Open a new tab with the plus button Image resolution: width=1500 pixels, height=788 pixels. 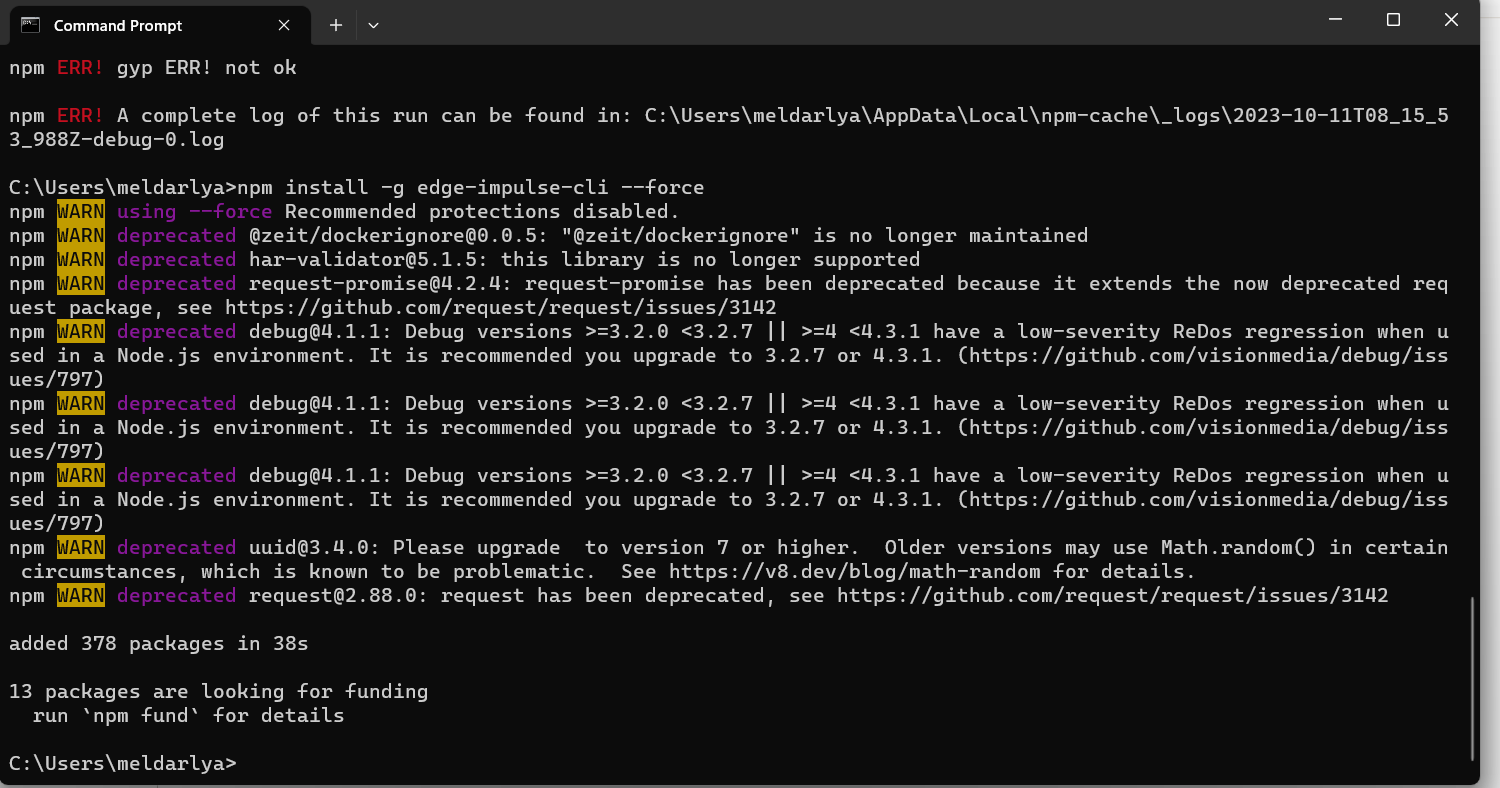(336, 25)
